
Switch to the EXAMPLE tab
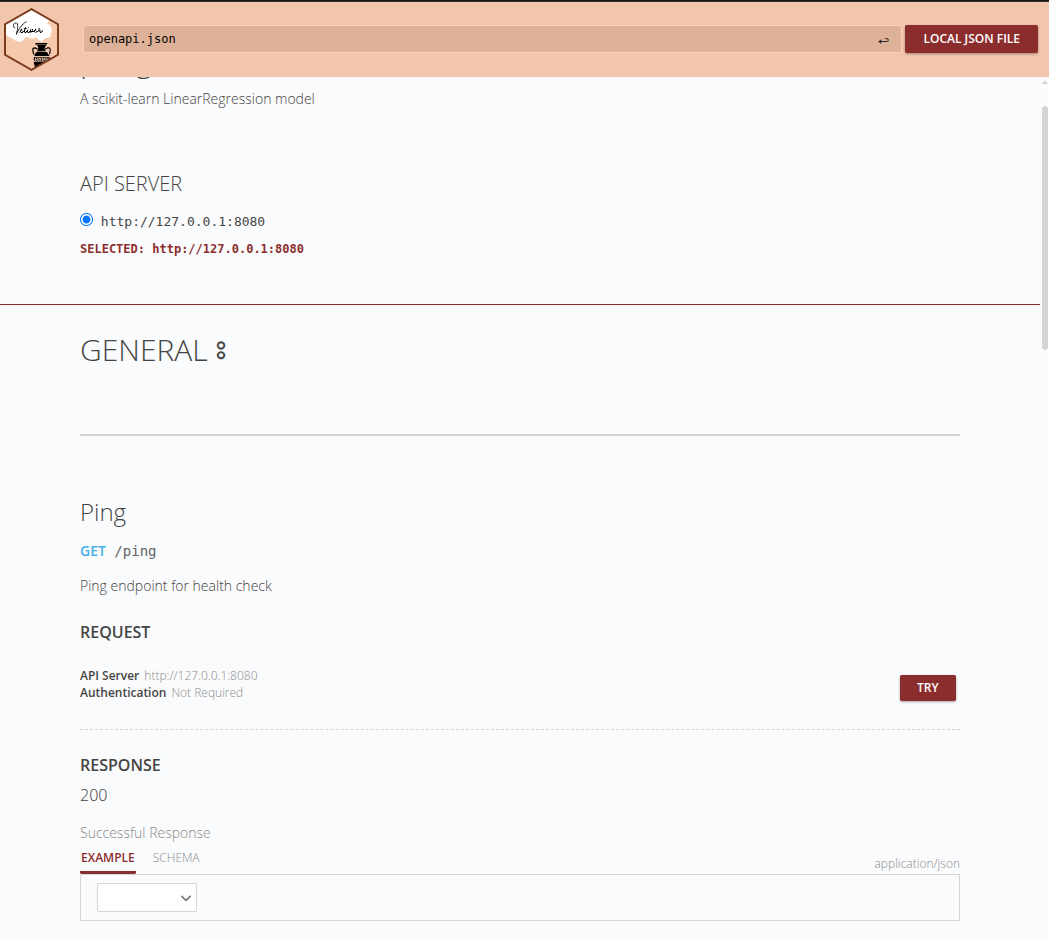click(108, 858)
